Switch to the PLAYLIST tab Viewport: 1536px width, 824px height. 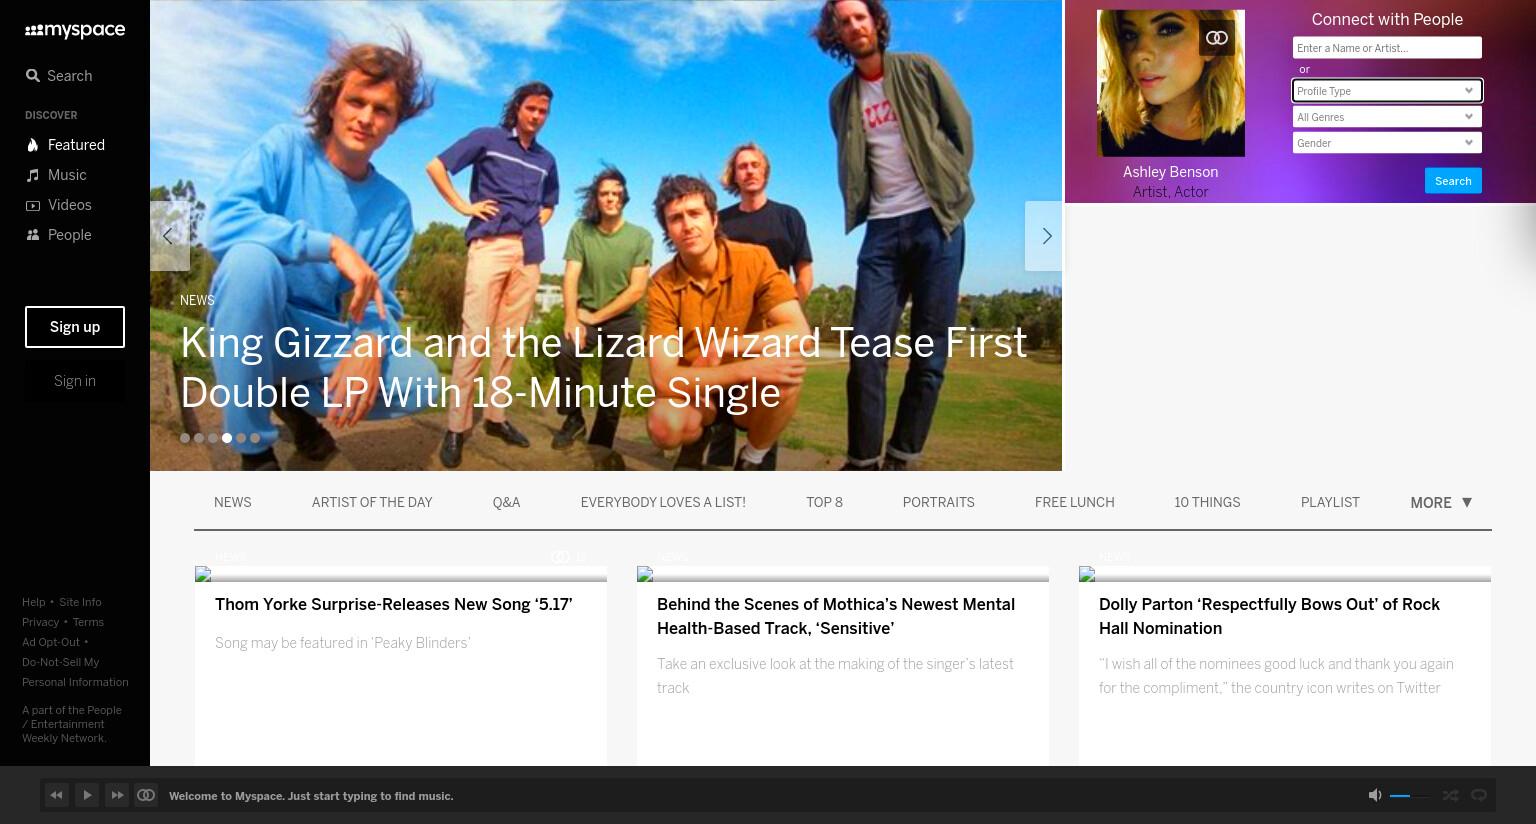1330,503
